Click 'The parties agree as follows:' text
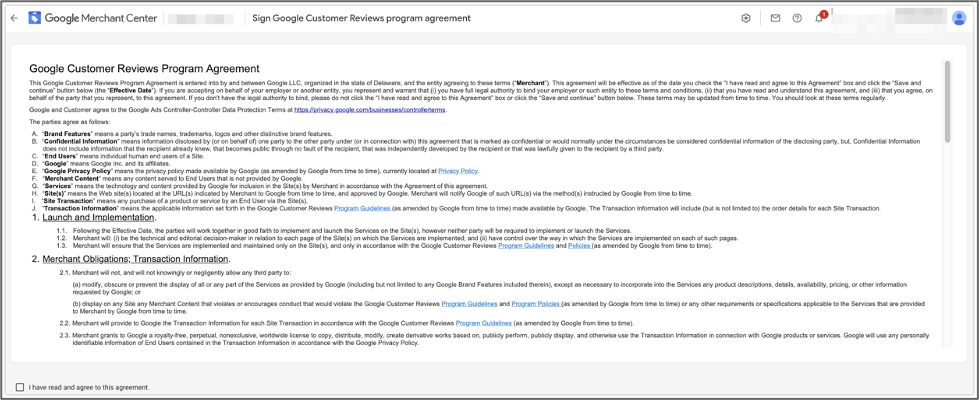Viewport: 979px width, 402px height. point(70,122)
